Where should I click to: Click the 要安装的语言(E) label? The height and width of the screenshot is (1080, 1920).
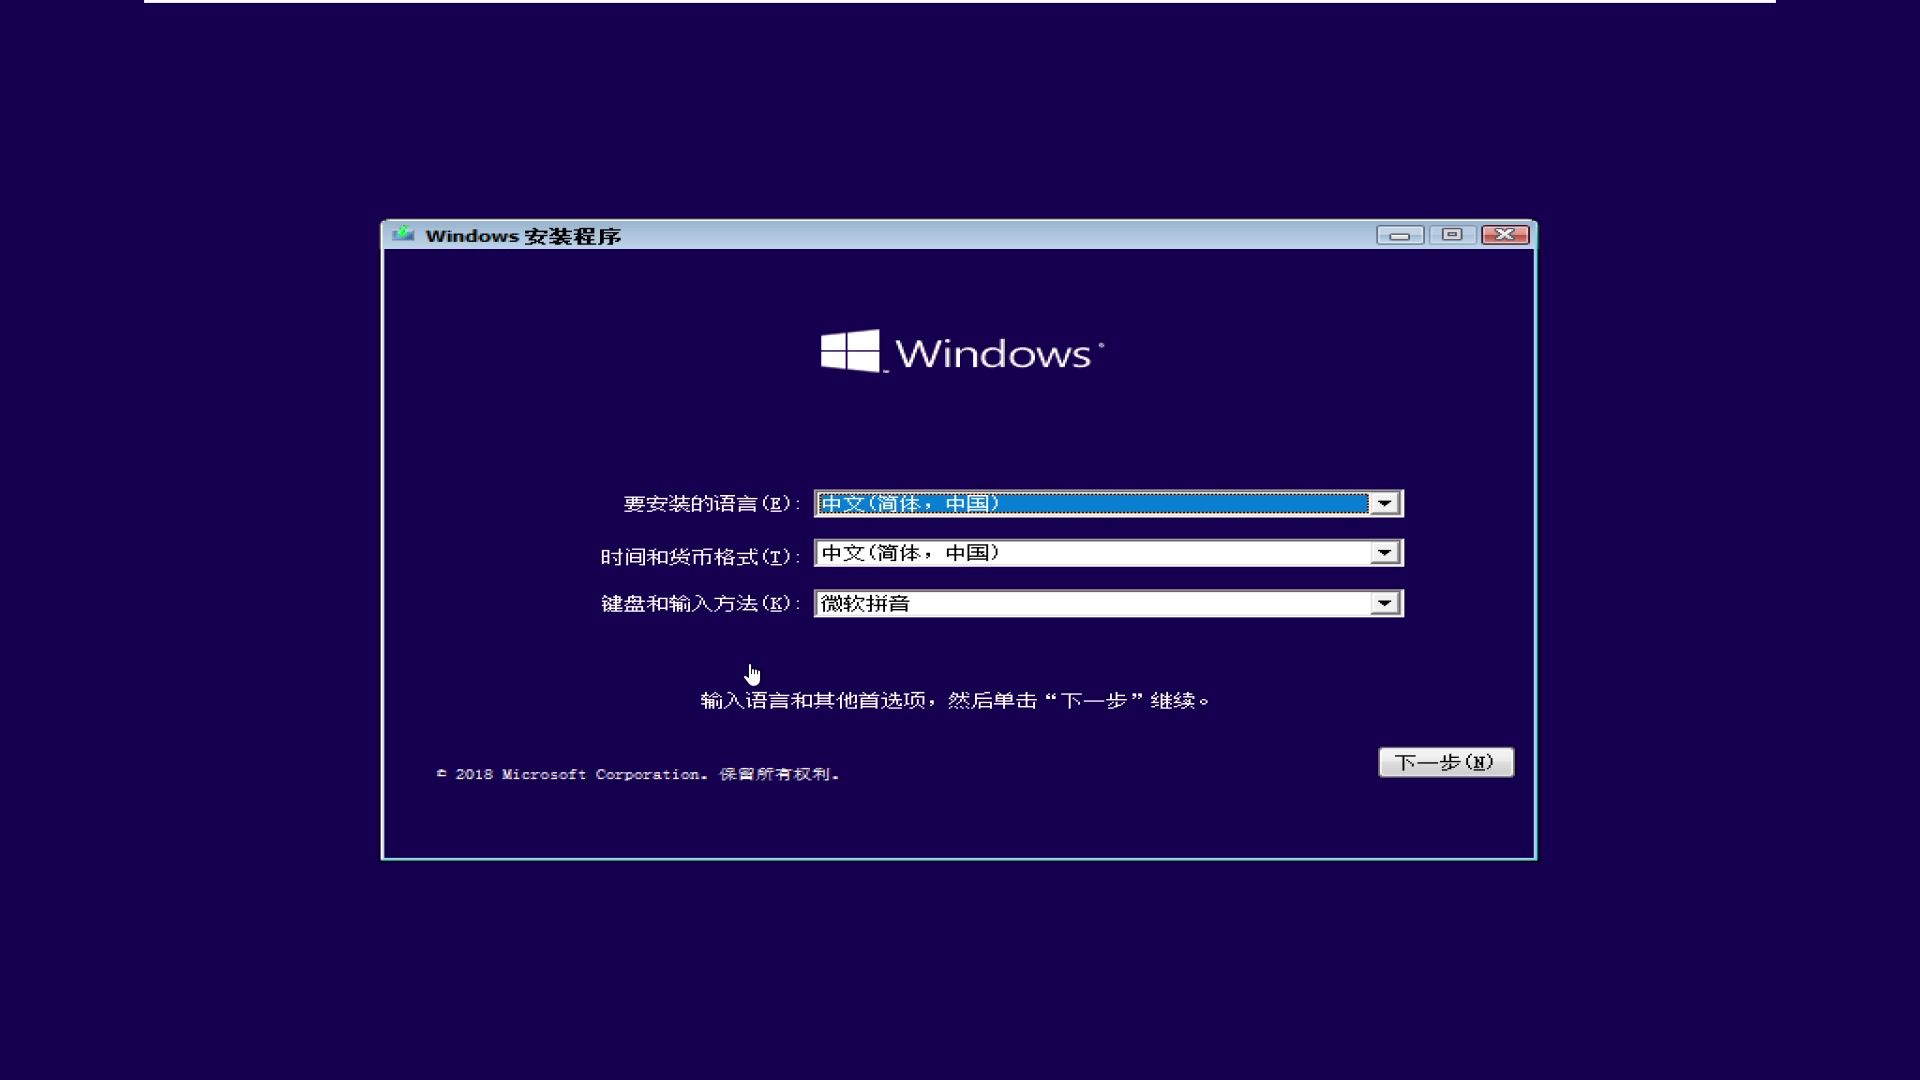711,504
